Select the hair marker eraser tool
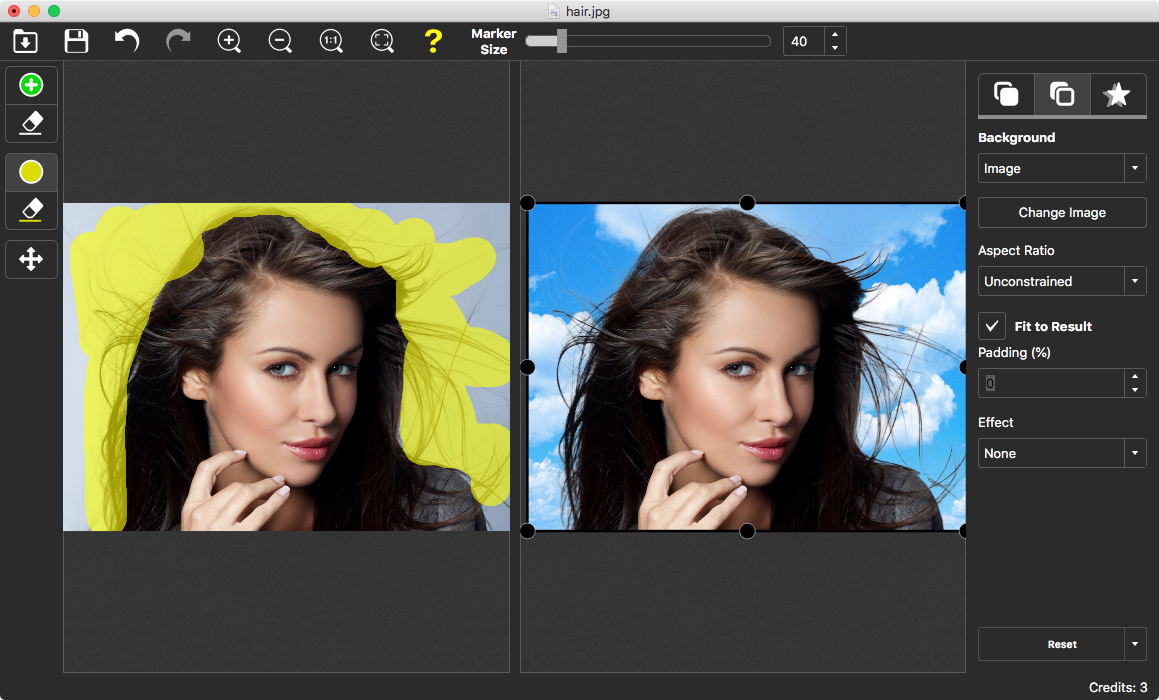1159x700 pixels. coord(31,210)
